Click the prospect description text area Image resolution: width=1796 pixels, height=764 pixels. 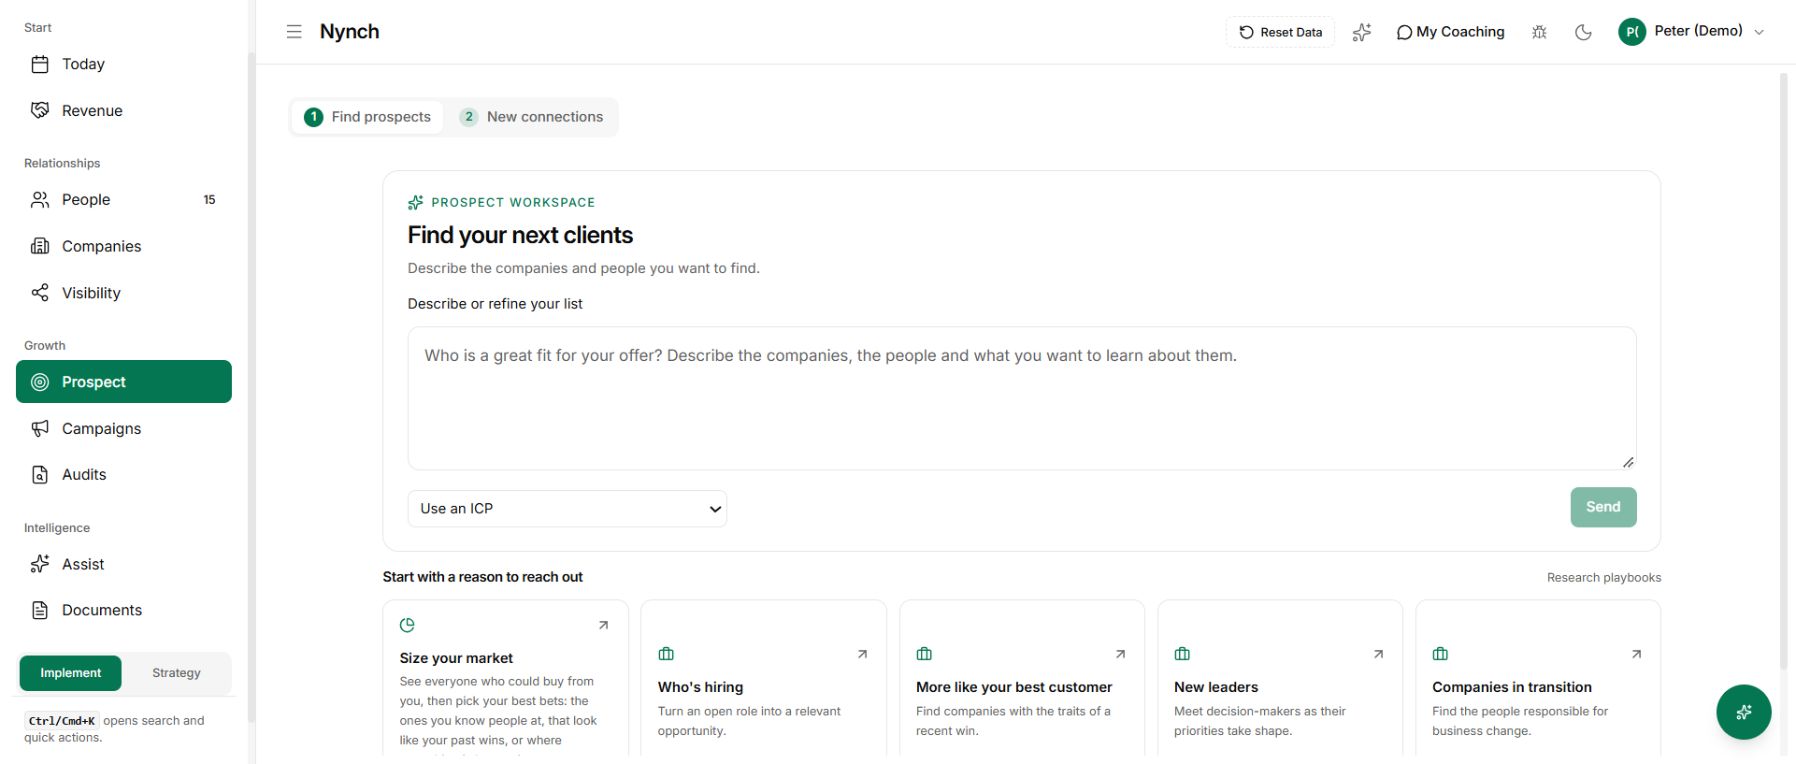click(1022, 398)
